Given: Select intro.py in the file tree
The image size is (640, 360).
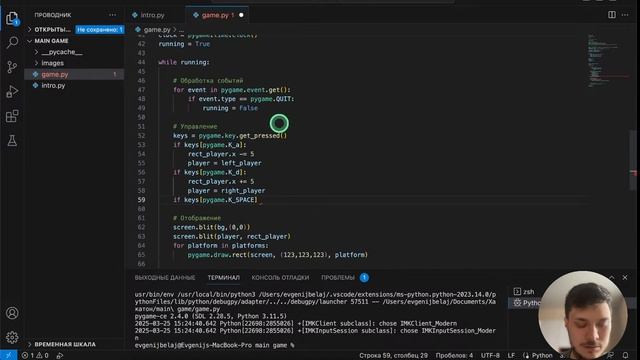Looking at the screenshot, I should pos(74,85).
